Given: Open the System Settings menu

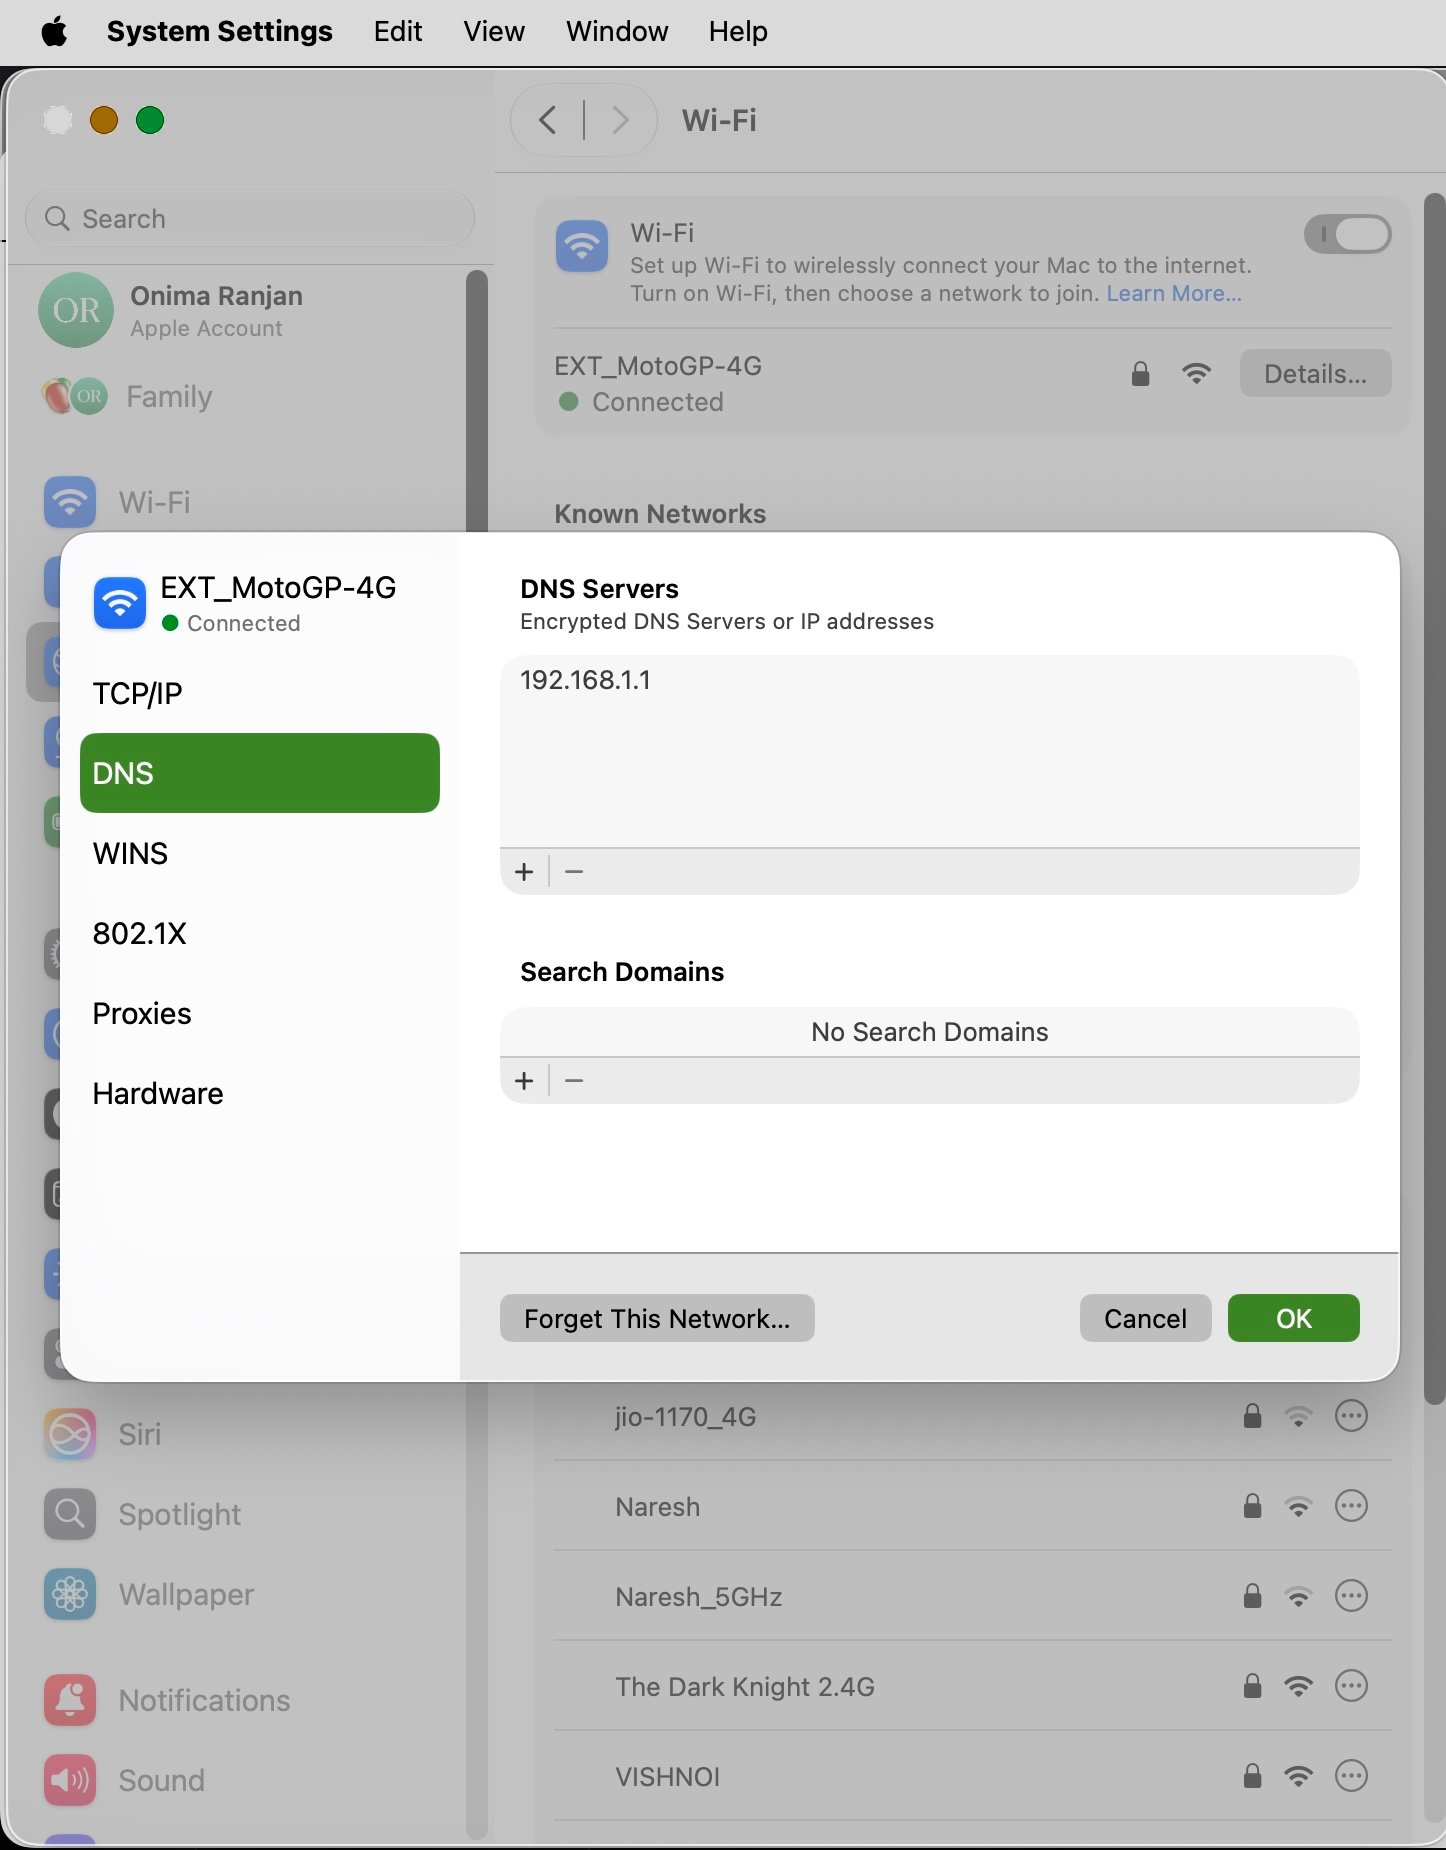Looking at the screenshot, I should tap(219, 32).
